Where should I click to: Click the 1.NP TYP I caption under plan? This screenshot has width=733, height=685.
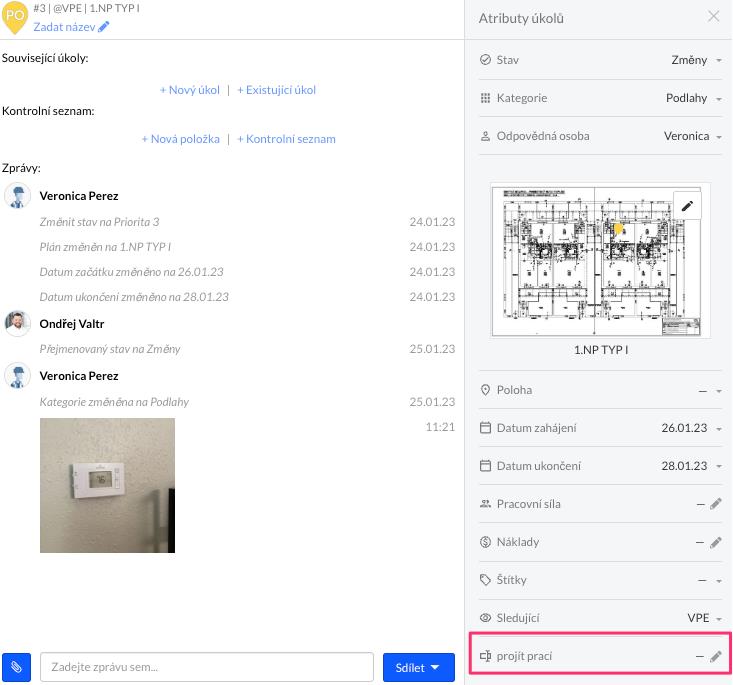[601, 350]
